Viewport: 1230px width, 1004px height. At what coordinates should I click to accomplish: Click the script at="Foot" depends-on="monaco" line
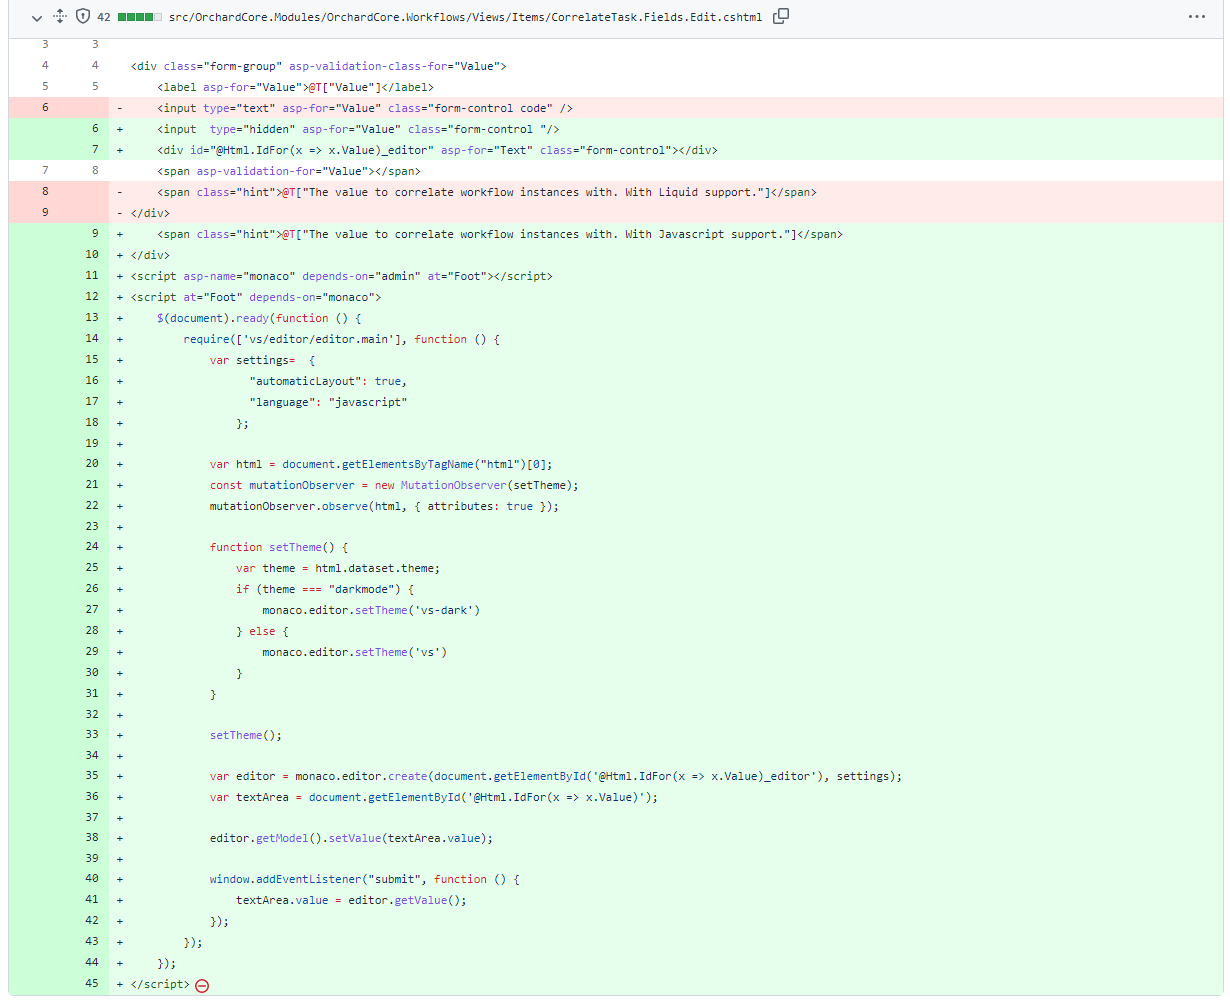[616, 297]
